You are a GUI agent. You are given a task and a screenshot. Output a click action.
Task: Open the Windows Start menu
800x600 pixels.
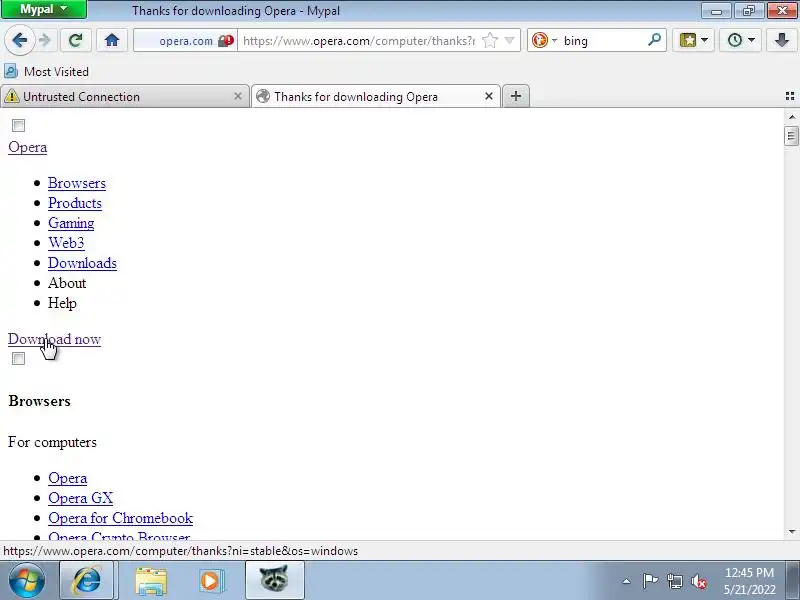click(27, 580)
